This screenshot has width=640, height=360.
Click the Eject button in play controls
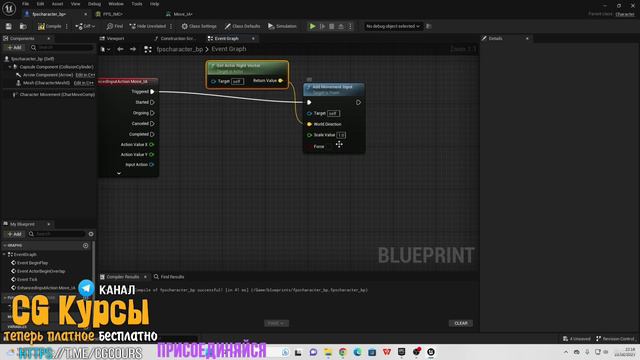[x=341, y=26]
